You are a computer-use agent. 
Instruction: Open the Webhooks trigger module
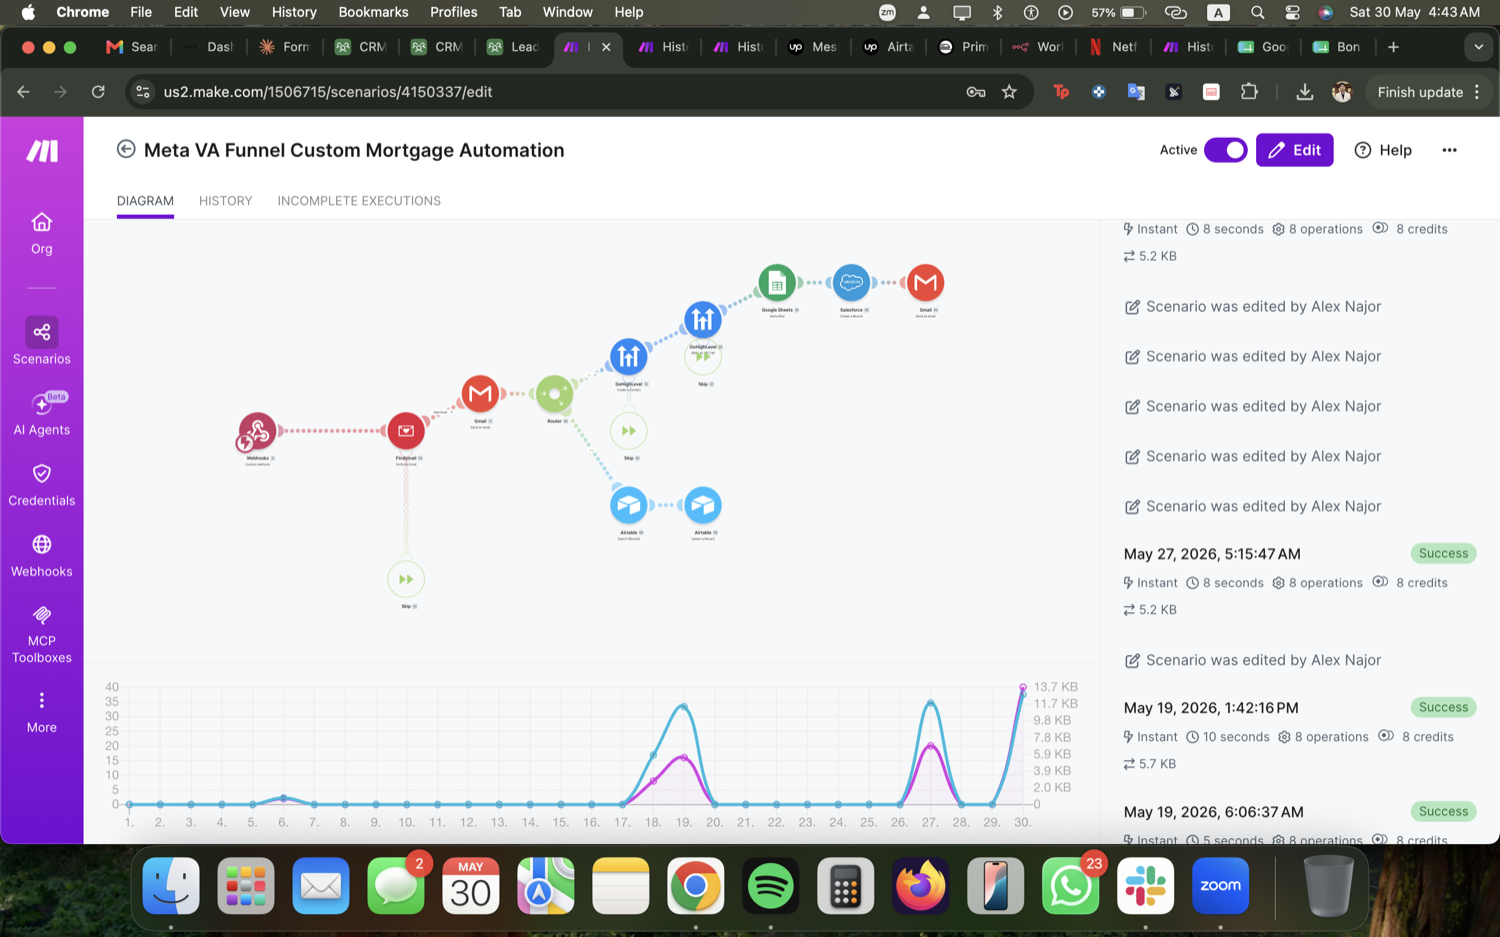tap(257, 431)
